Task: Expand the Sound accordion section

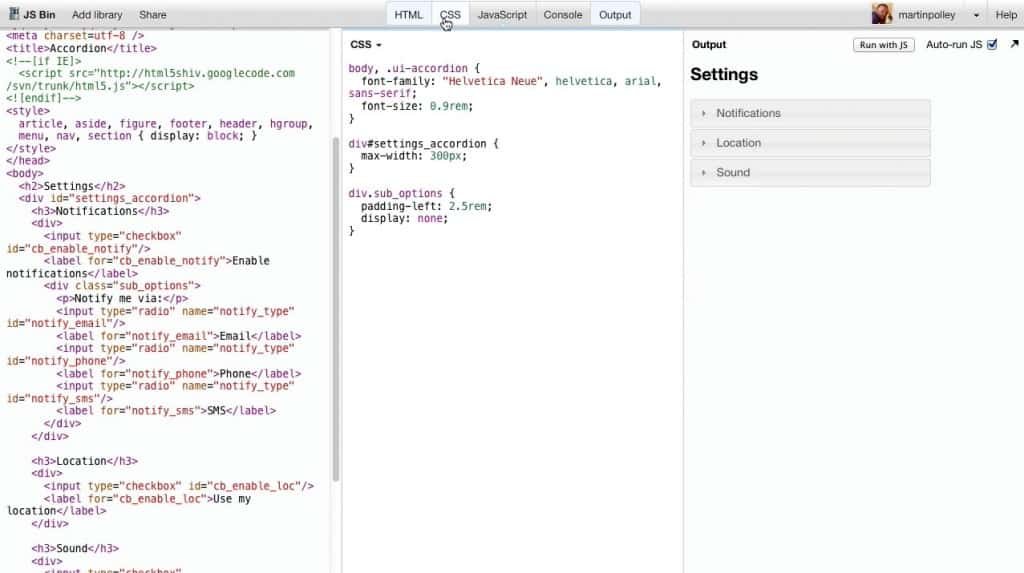Action: point(810,172)
